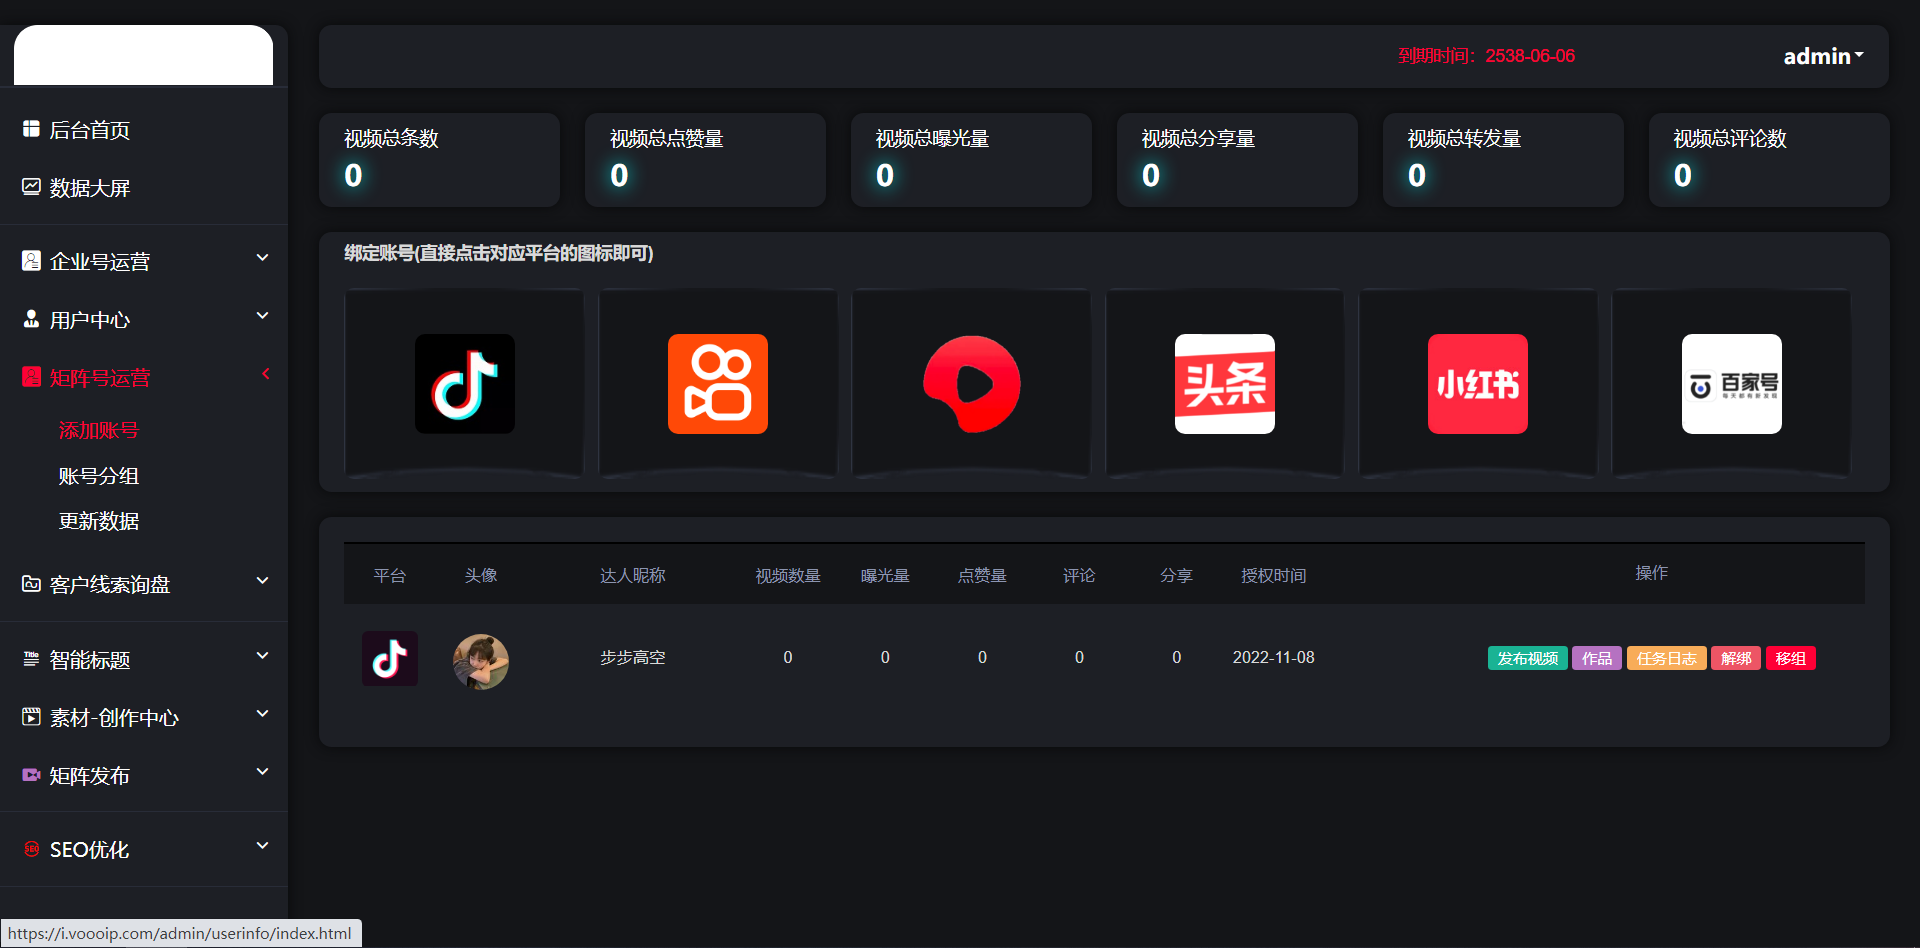Click the 企业号运营 sidebar icon

31,261
